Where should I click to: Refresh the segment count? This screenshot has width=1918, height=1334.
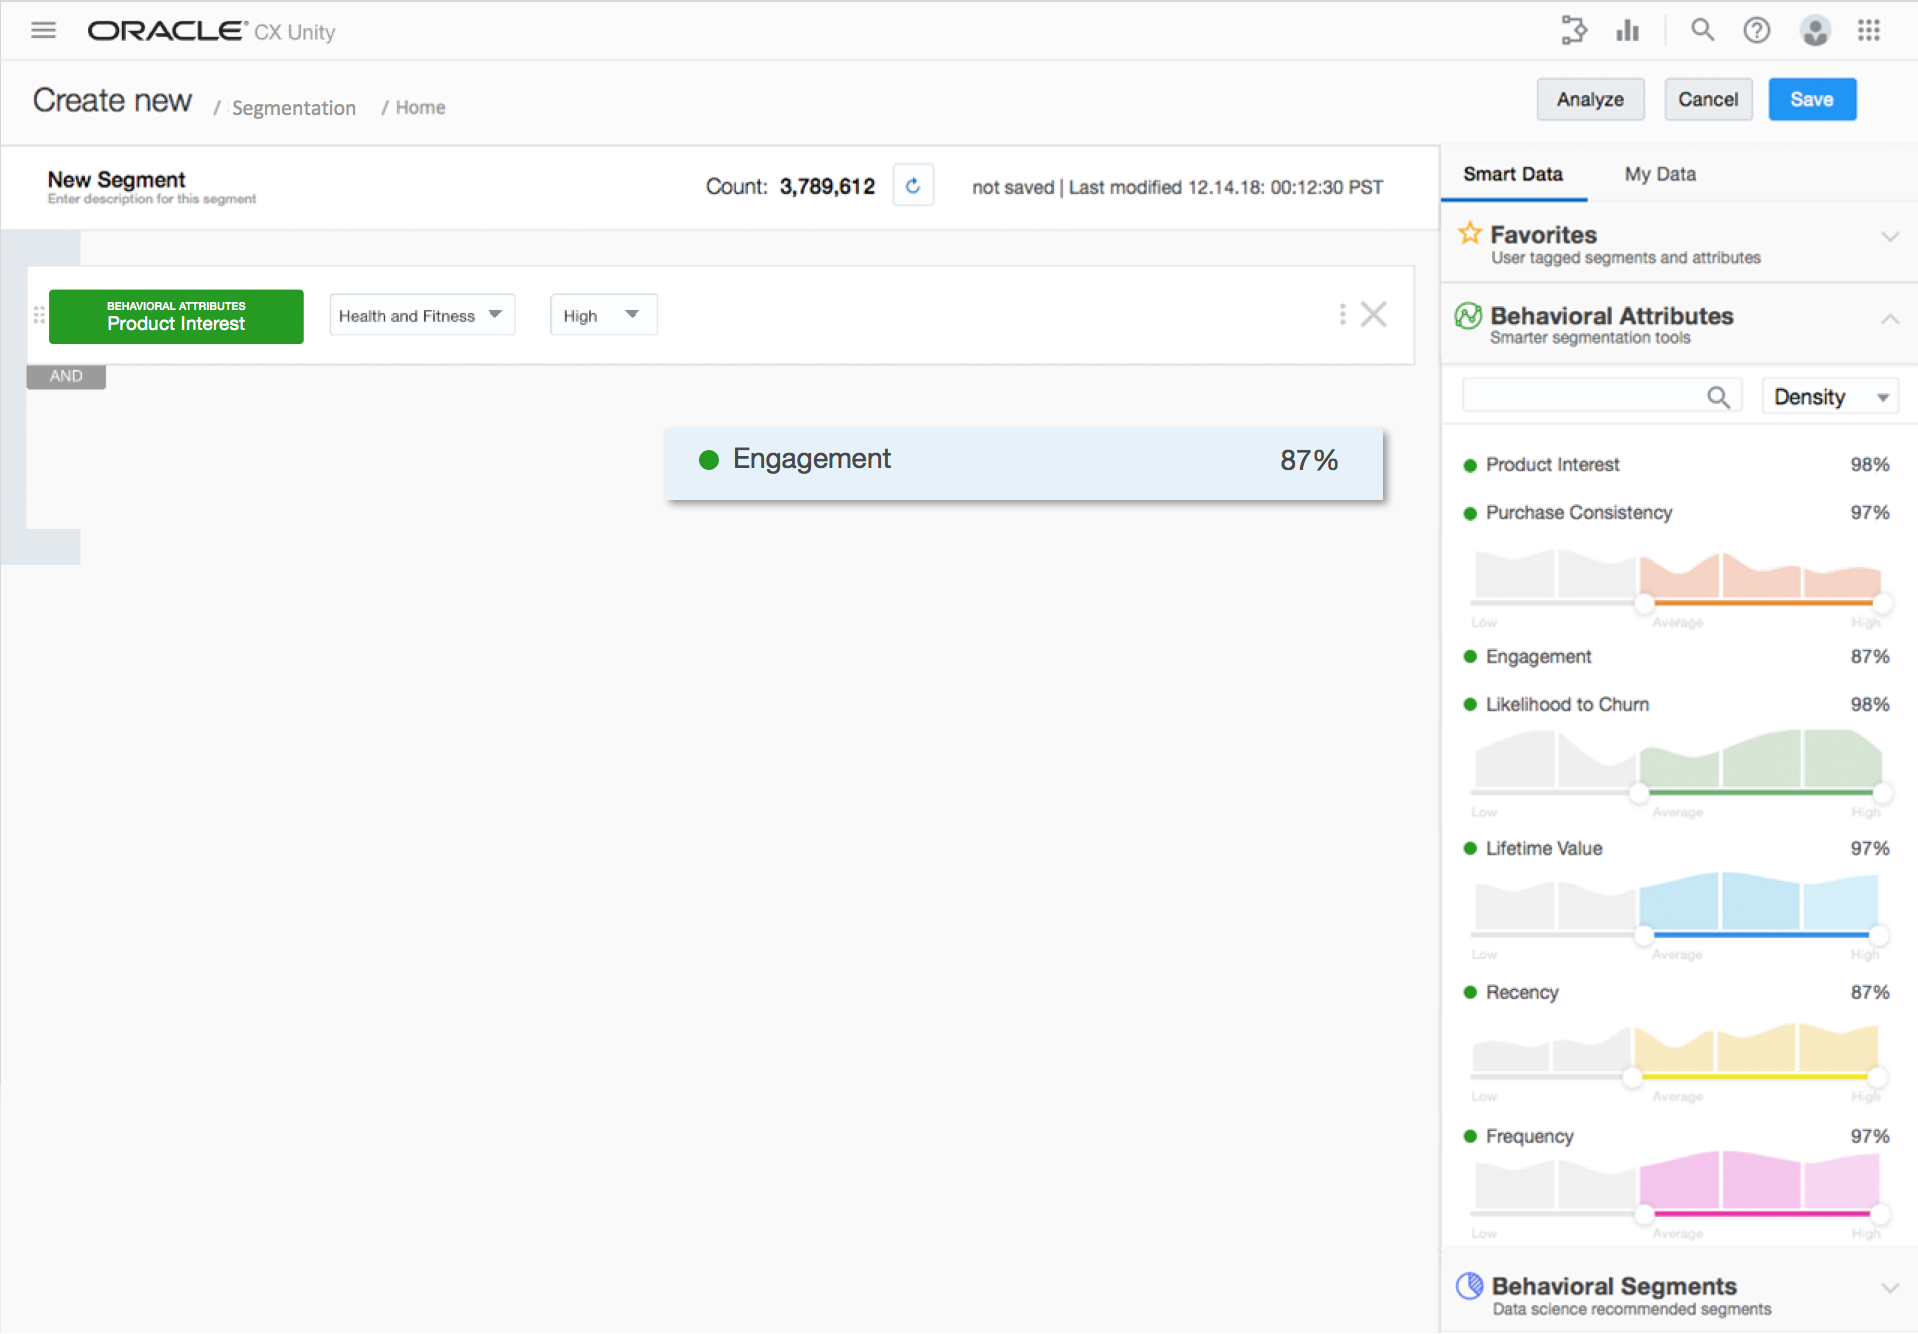pos(912,186)
